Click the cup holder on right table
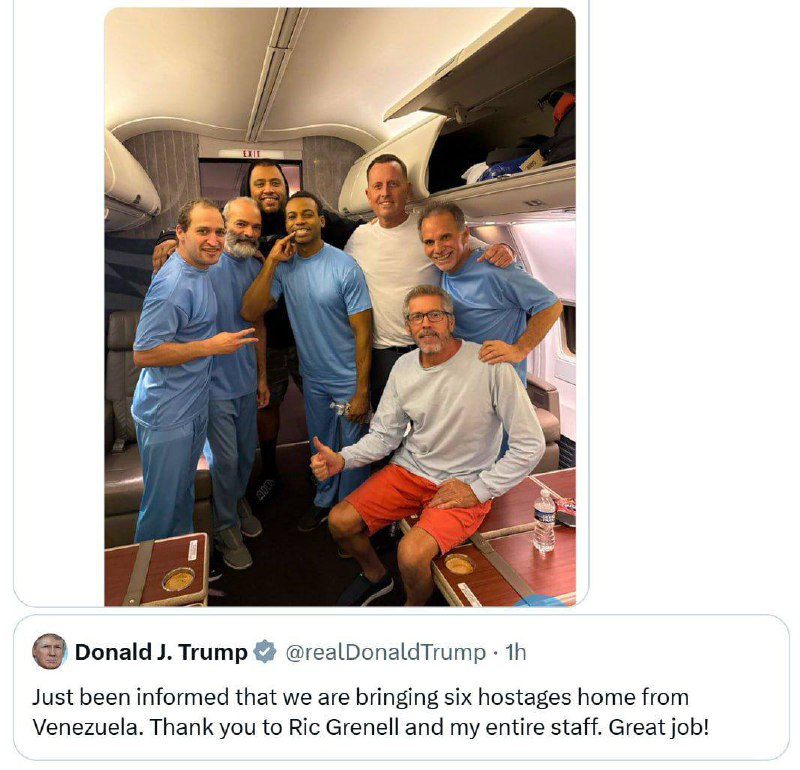 [x=459, y=564]
